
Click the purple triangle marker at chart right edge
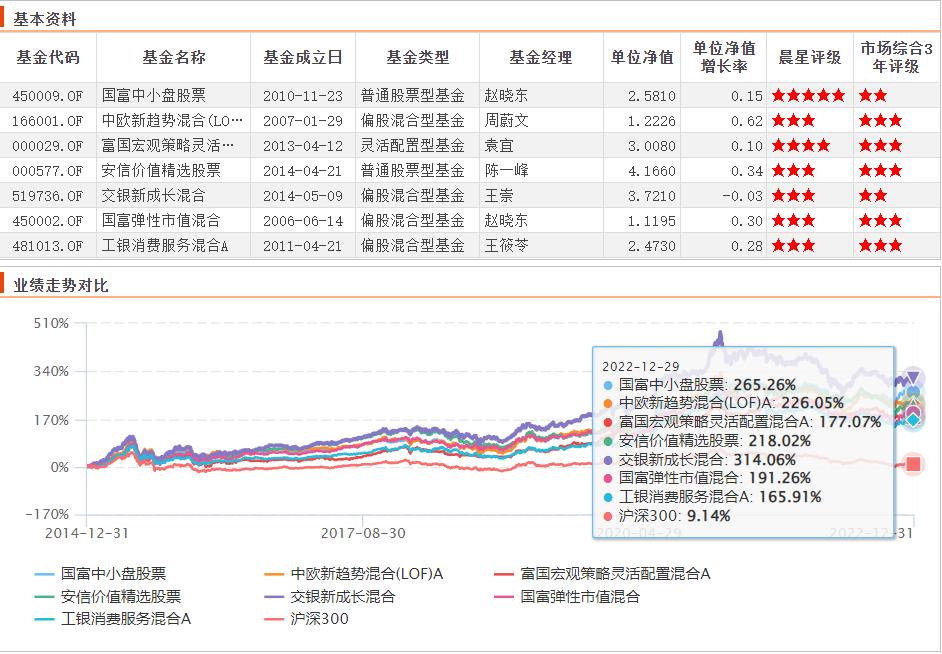(913, 376)
